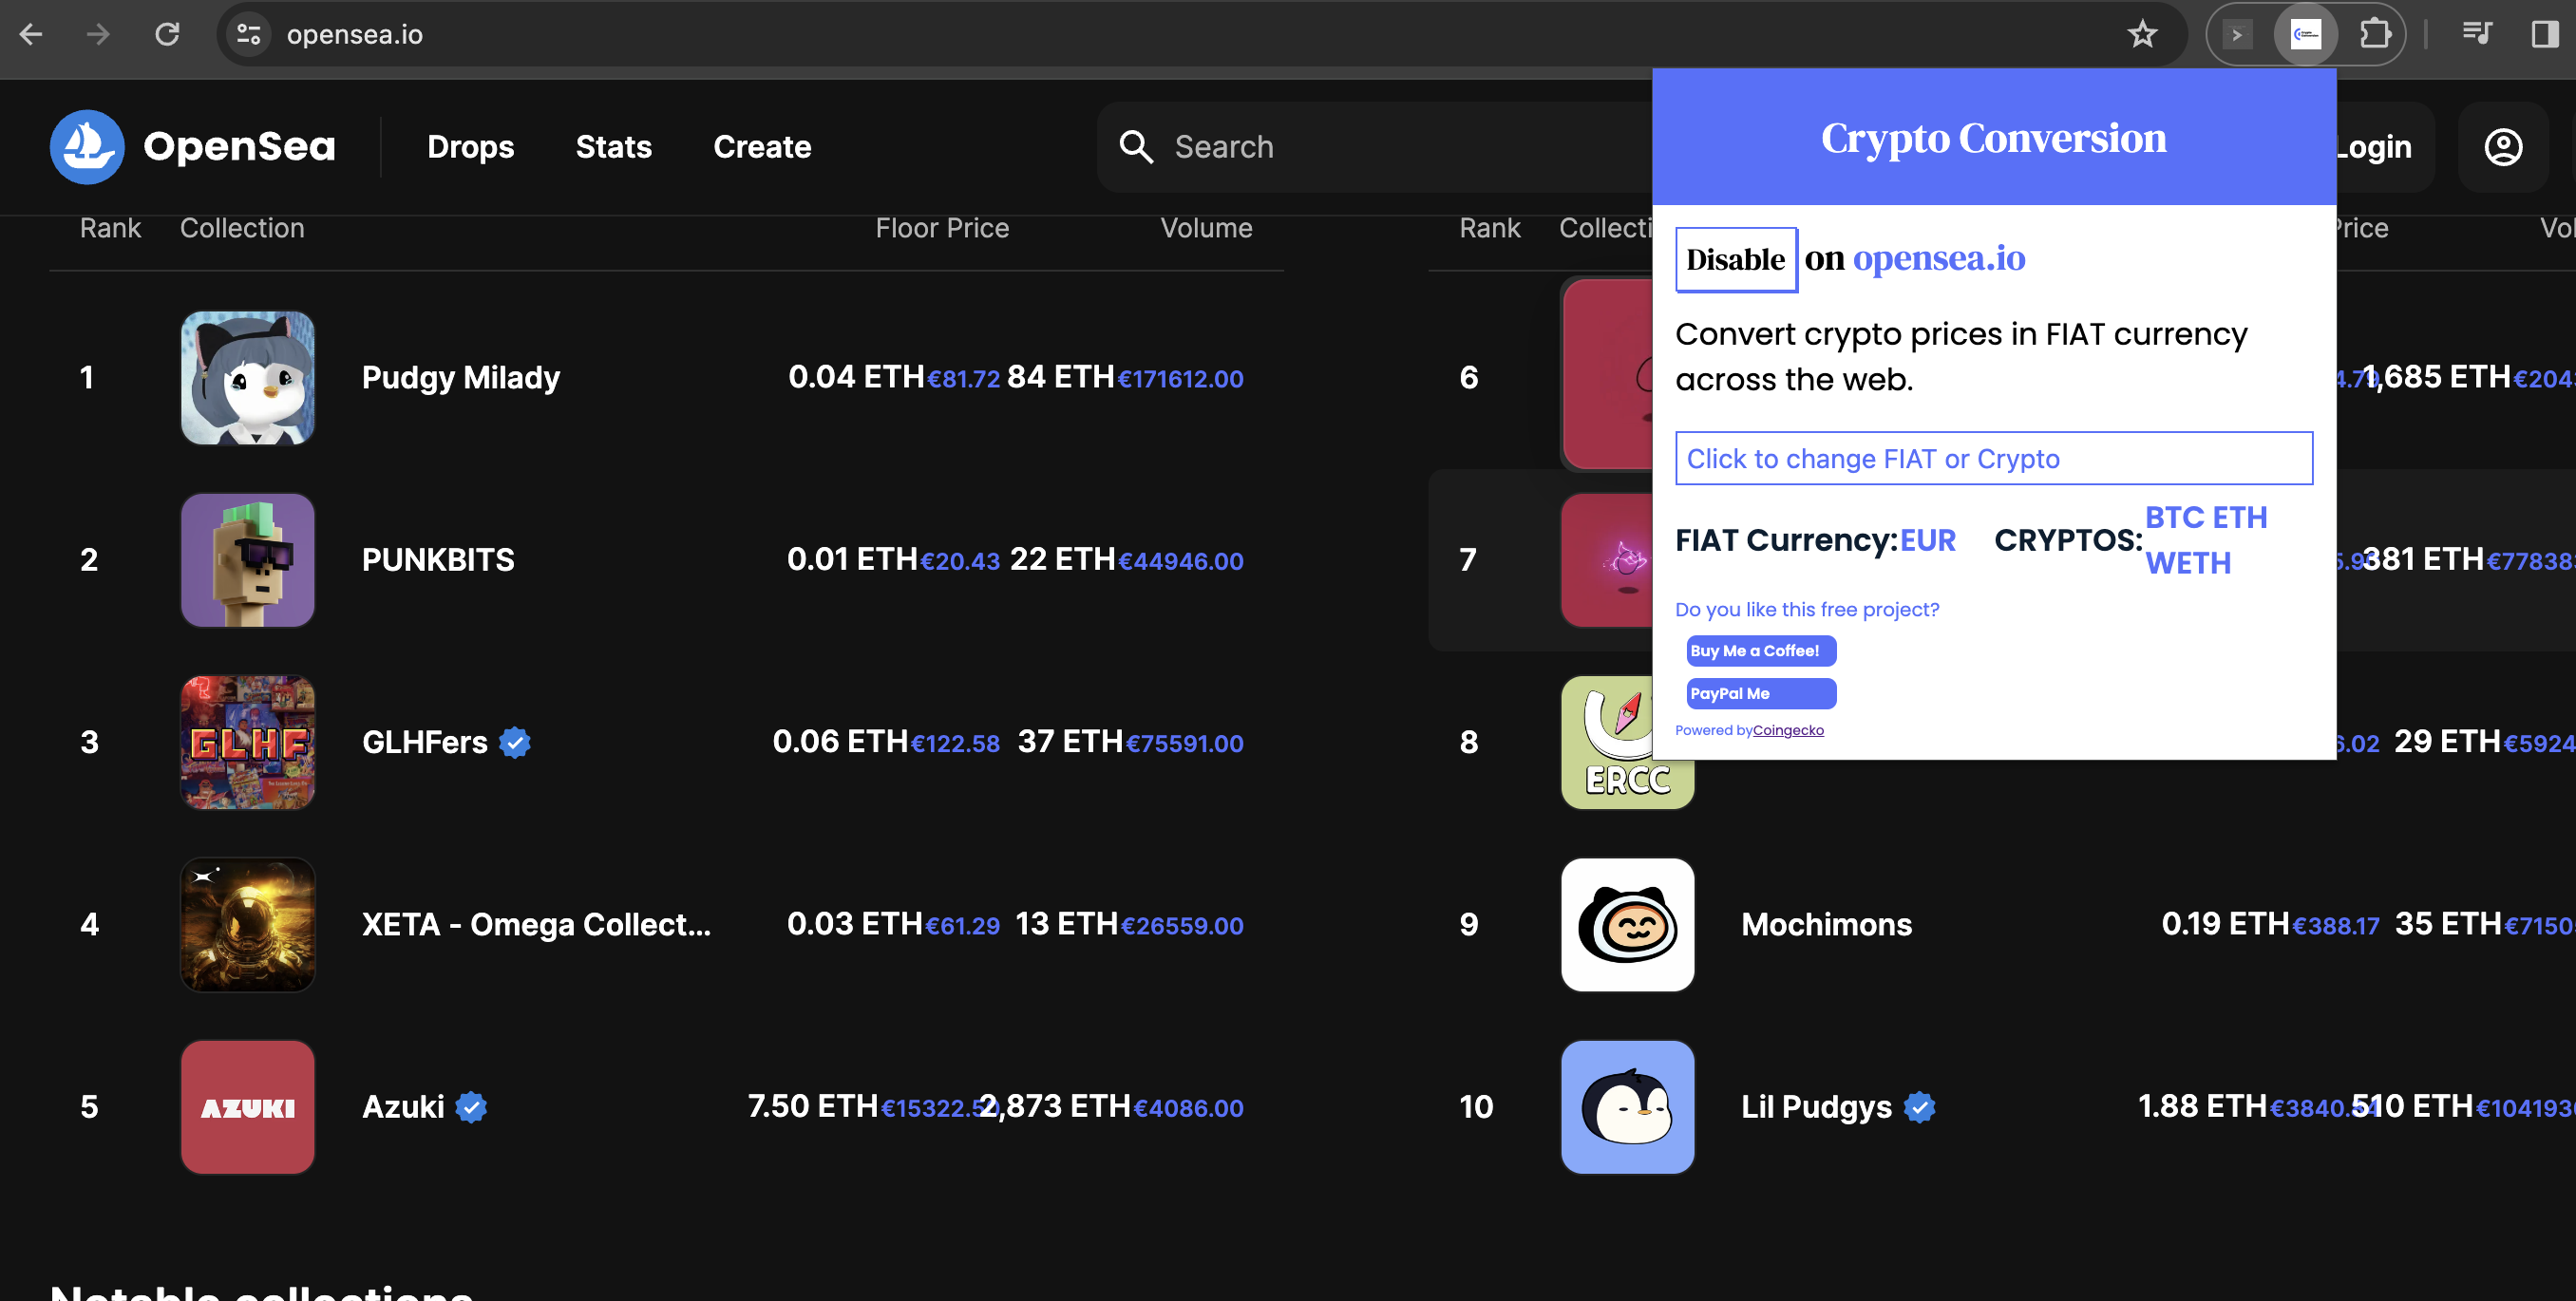Open the Stats menu

tap(613, 146)
